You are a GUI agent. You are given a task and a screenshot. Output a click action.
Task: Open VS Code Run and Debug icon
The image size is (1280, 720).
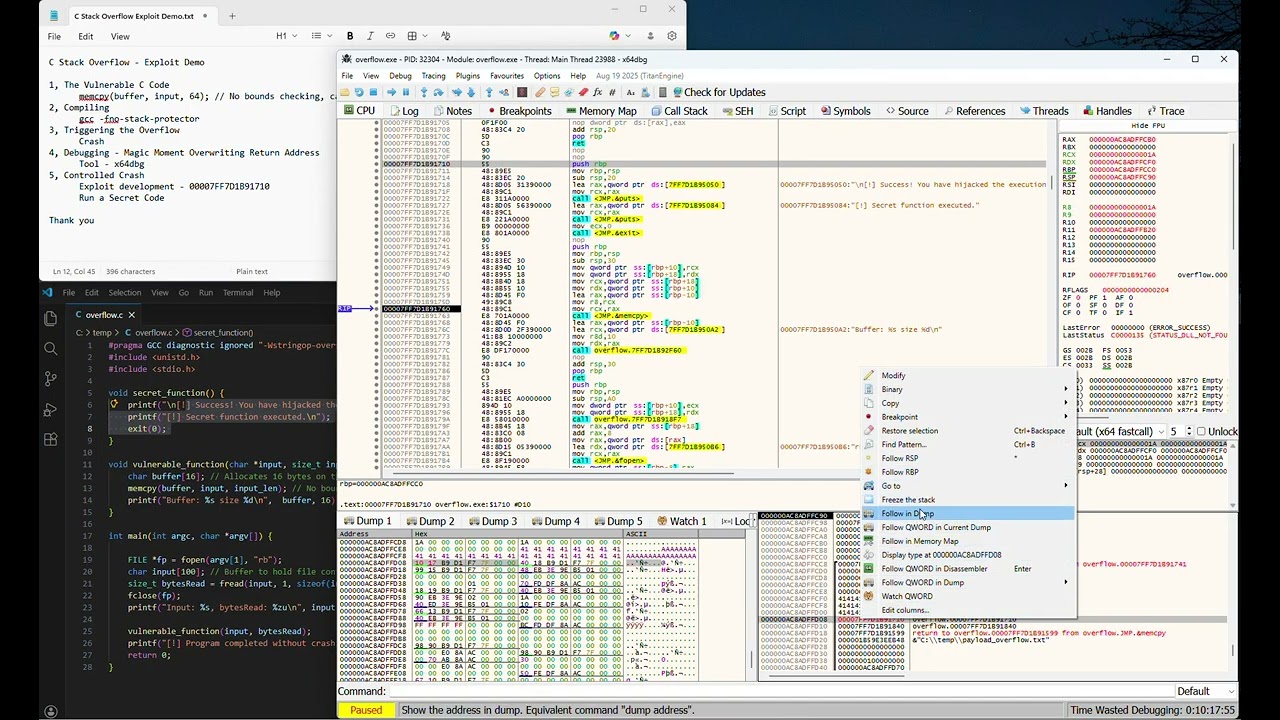[x=51, y=409]
